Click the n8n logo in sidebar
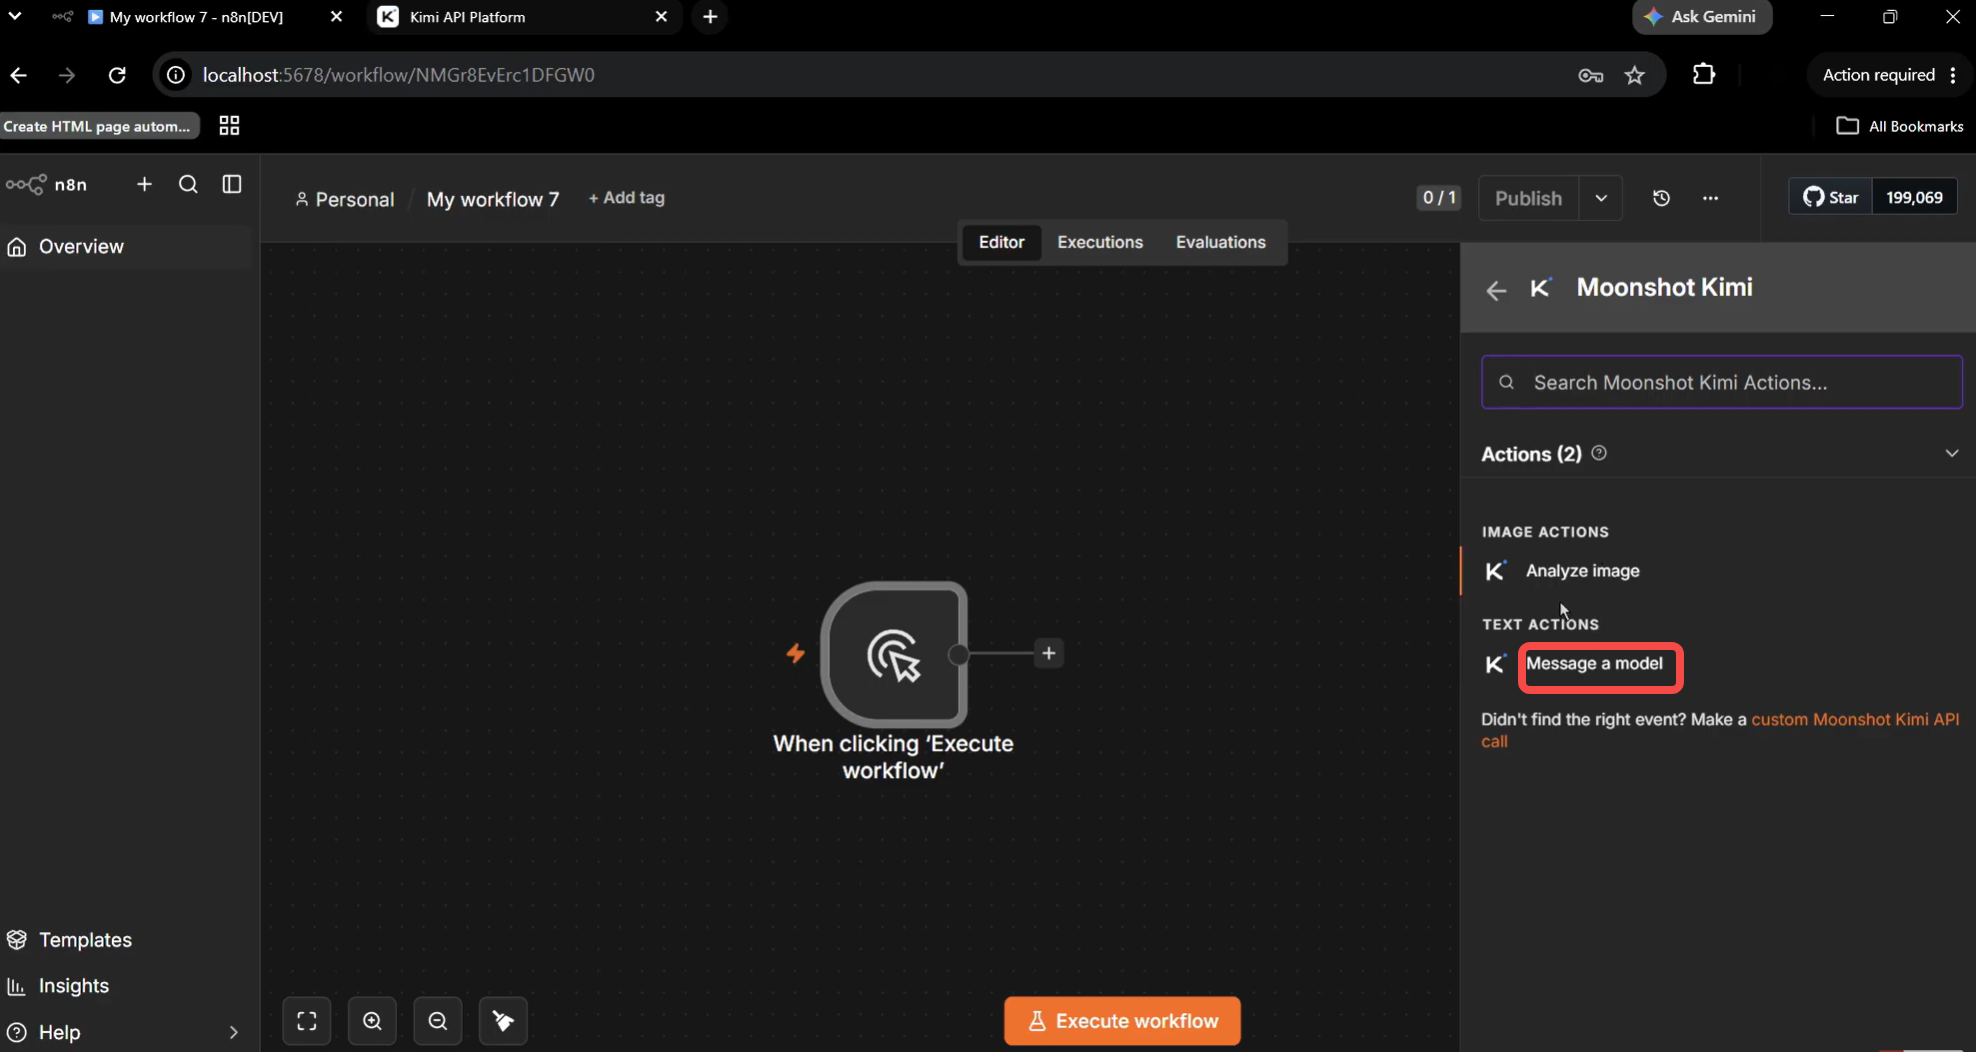Image resolution: width=1976 pixels, height=1052 pixels. (47, 185)
